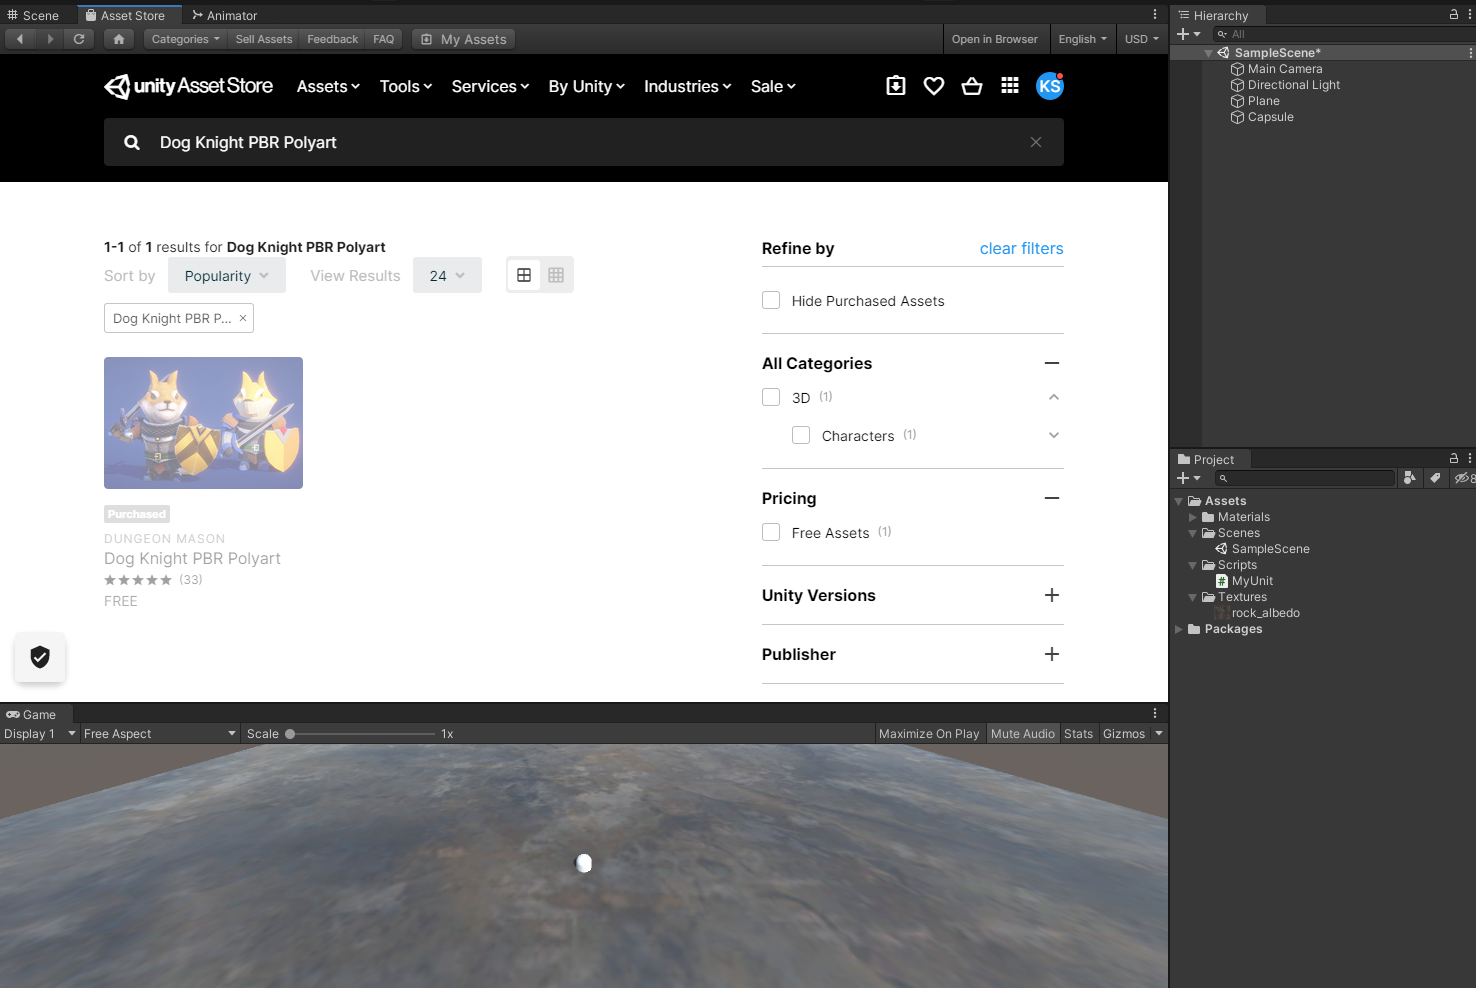Expand the Publisher section
This screenshot has height=988, width=1476.
click(1052, 654)
